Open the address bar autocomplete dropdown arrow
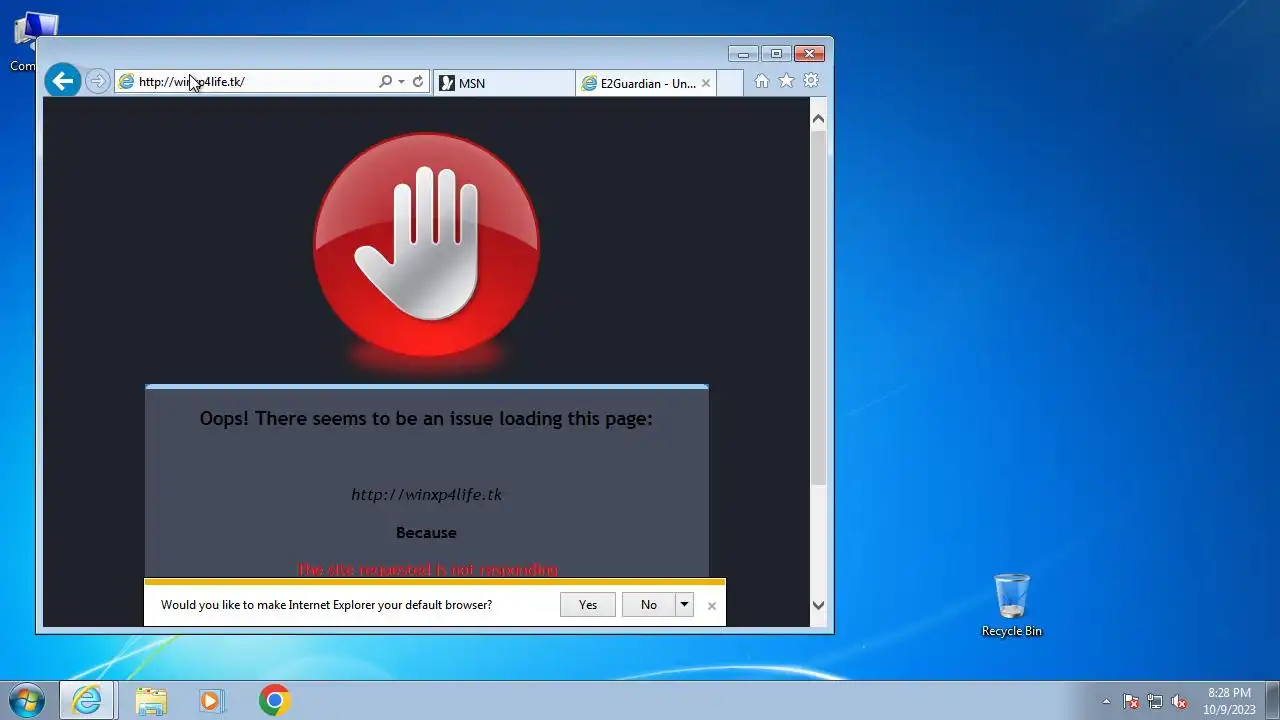1280x720 pixels. [401, 82]
